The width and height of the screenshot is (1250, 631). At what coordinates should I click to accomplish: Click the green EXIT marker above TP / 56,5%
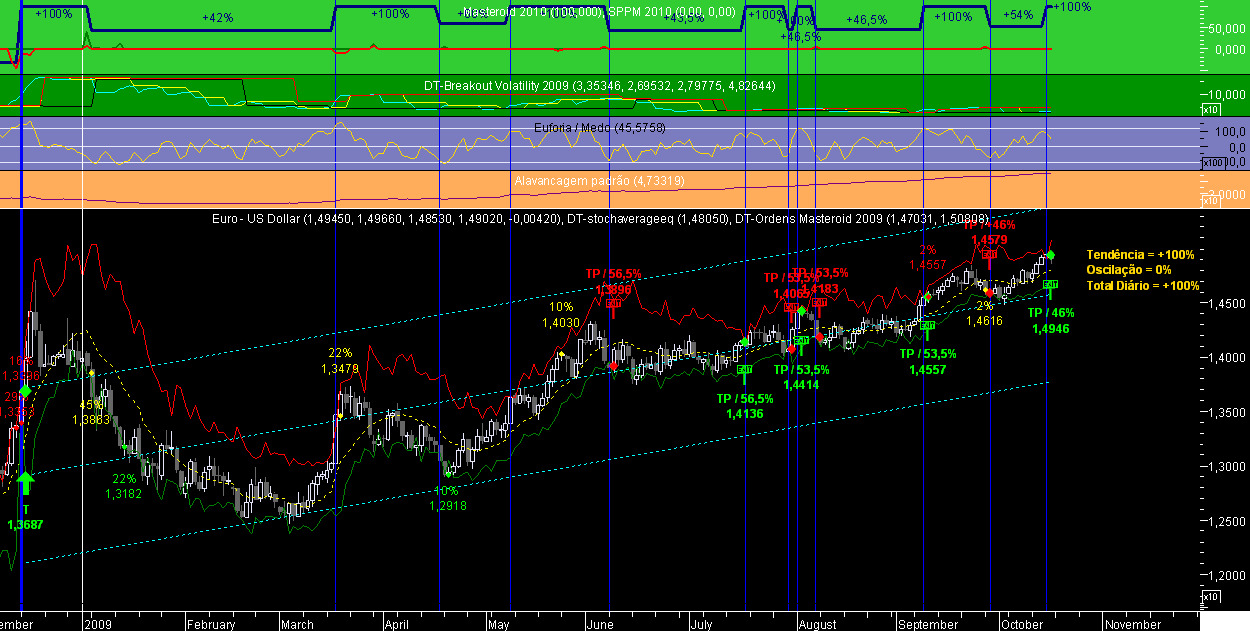[744, 369]
